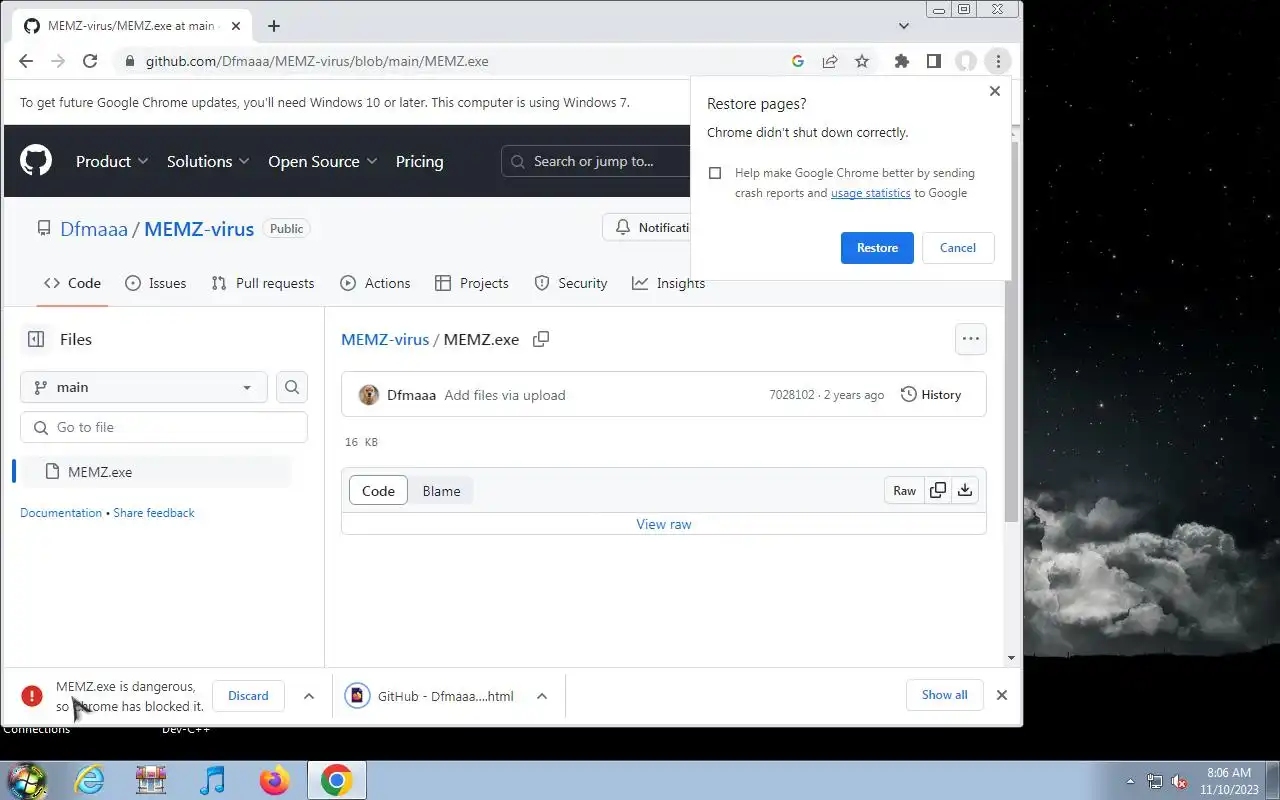The image size is (1280, 800).
Task: Expand options for GitHub html download
Action: (x=542, y=696)
